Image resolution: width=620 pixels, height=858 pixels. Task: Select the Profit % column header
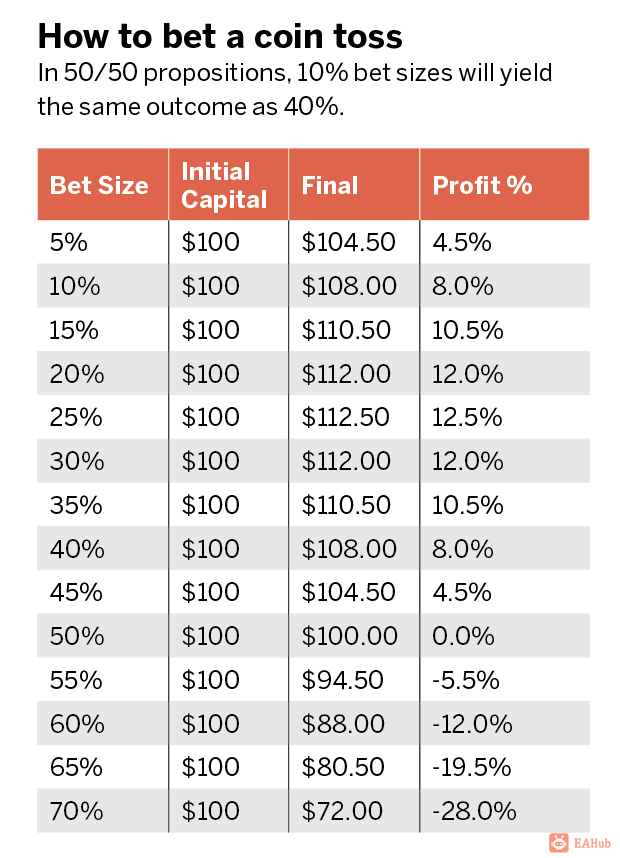(482, 185)
